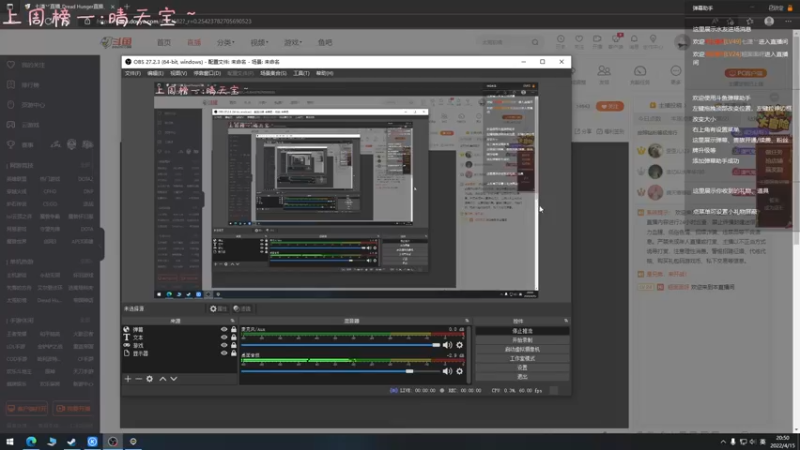Image resolution: width=800 pixels, height=450 pixels.
Task: Open the notifications bell icon on Douyu
Action: (634, 41)
